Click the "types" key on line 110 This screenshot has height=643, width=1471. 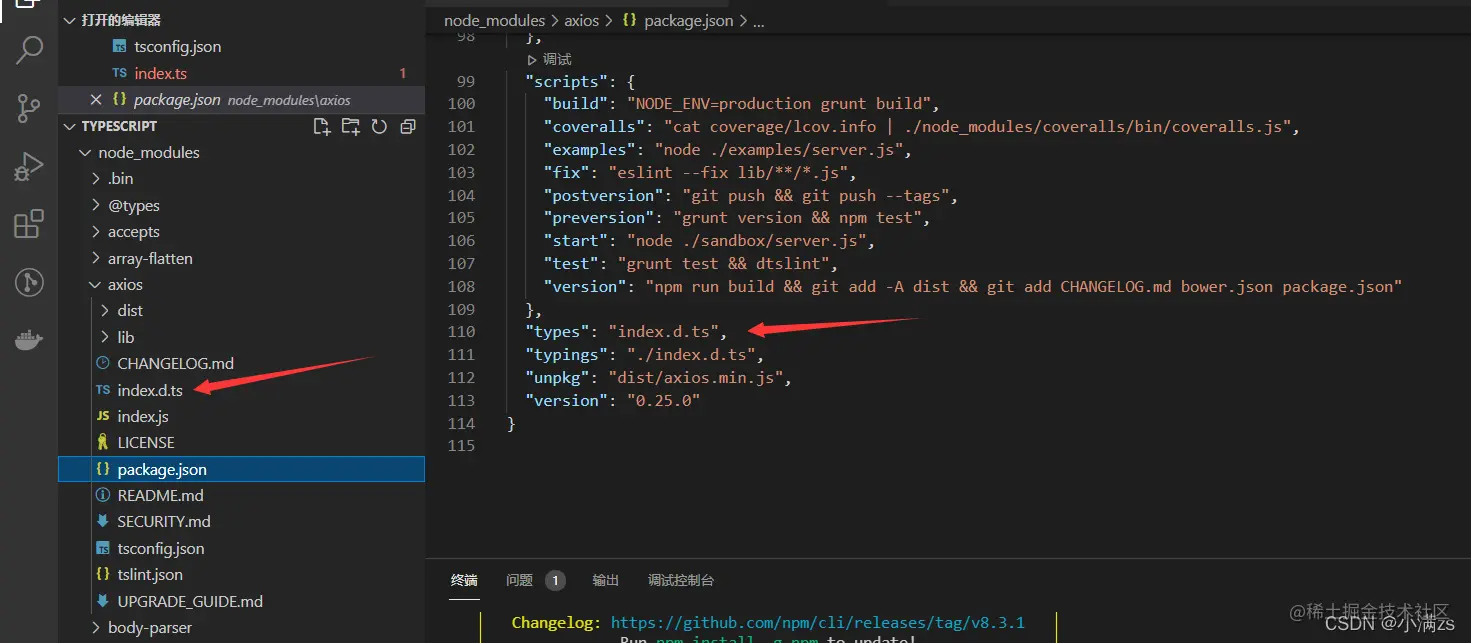(x=556, y=331)
